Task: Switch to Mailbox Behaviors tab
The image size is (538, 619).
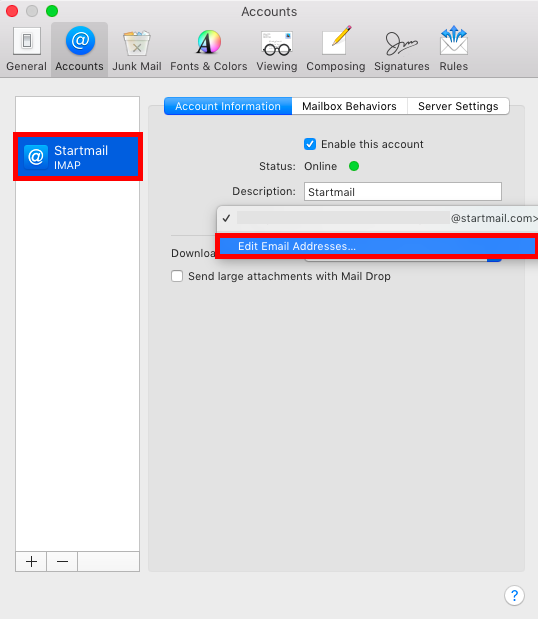Action: (349, 106)
